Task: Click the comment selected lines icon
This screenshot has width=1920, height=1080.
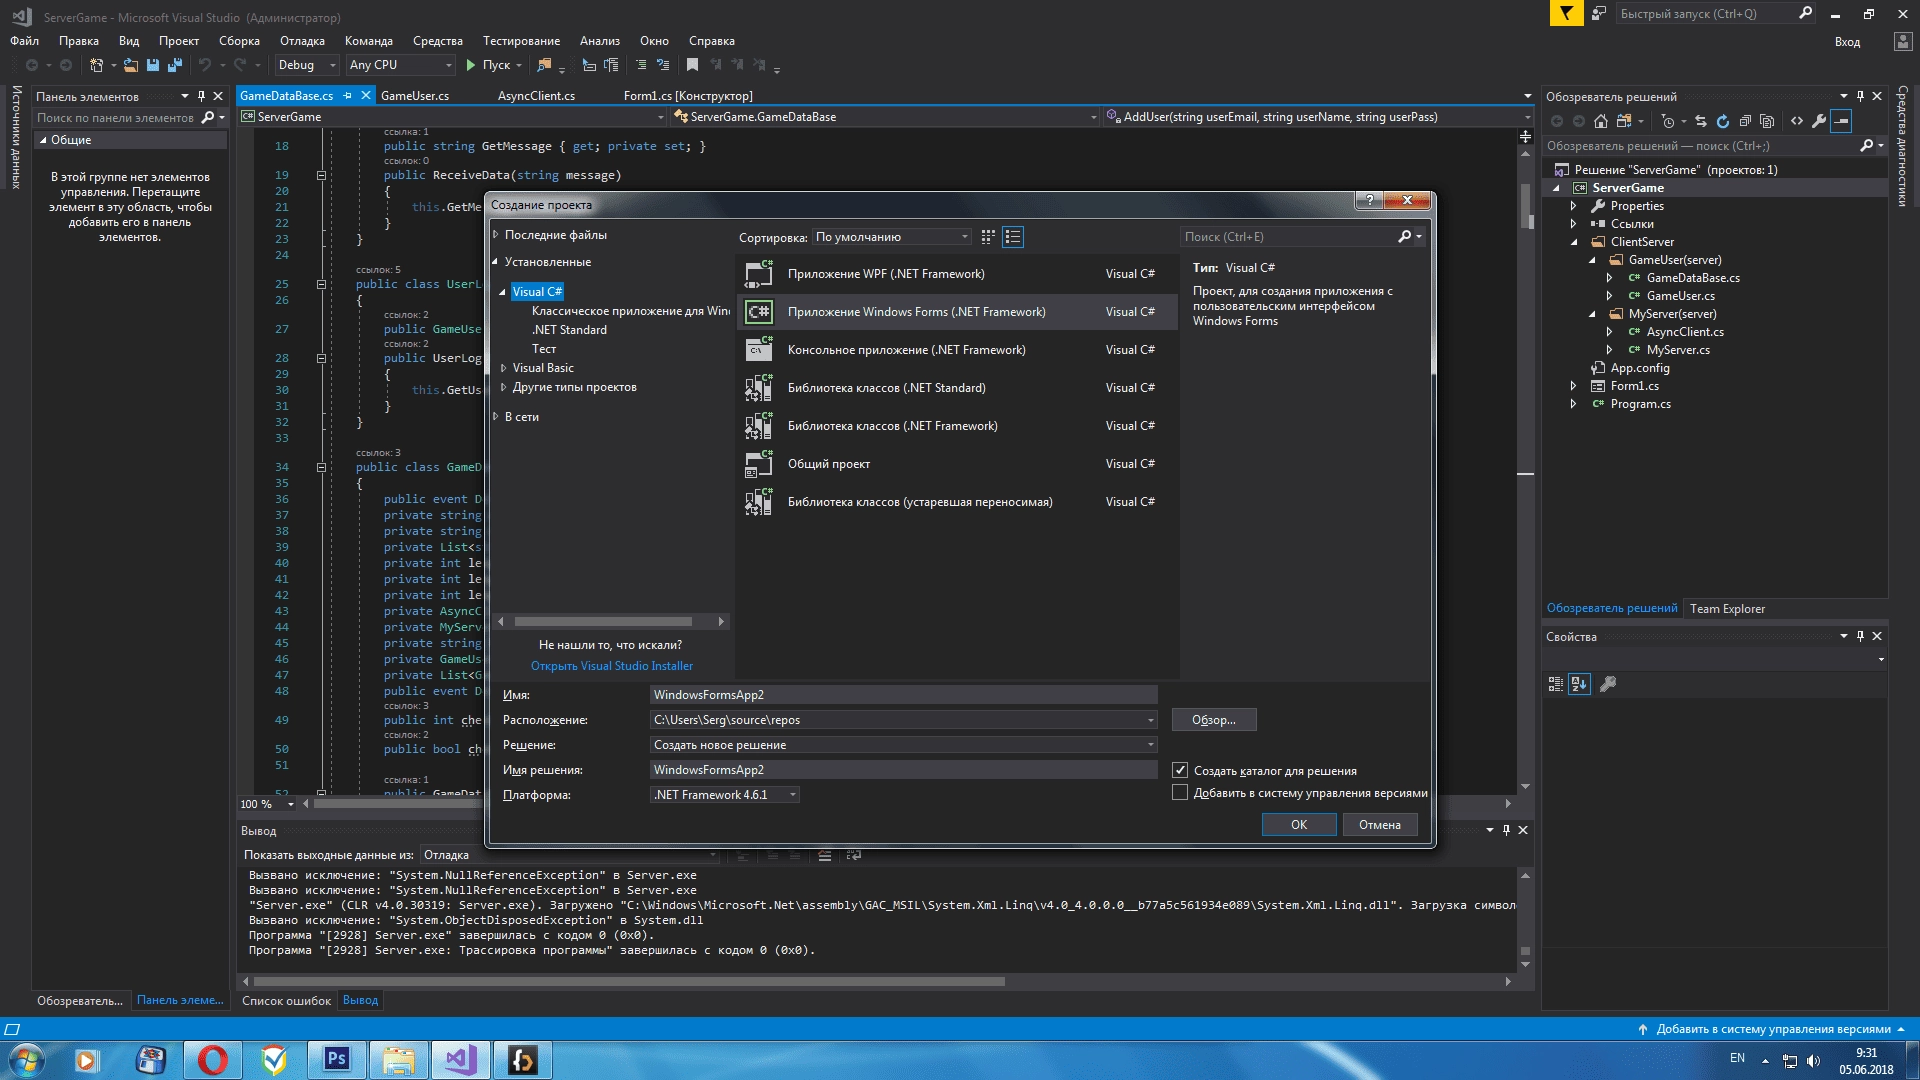Action: point(641,65)
